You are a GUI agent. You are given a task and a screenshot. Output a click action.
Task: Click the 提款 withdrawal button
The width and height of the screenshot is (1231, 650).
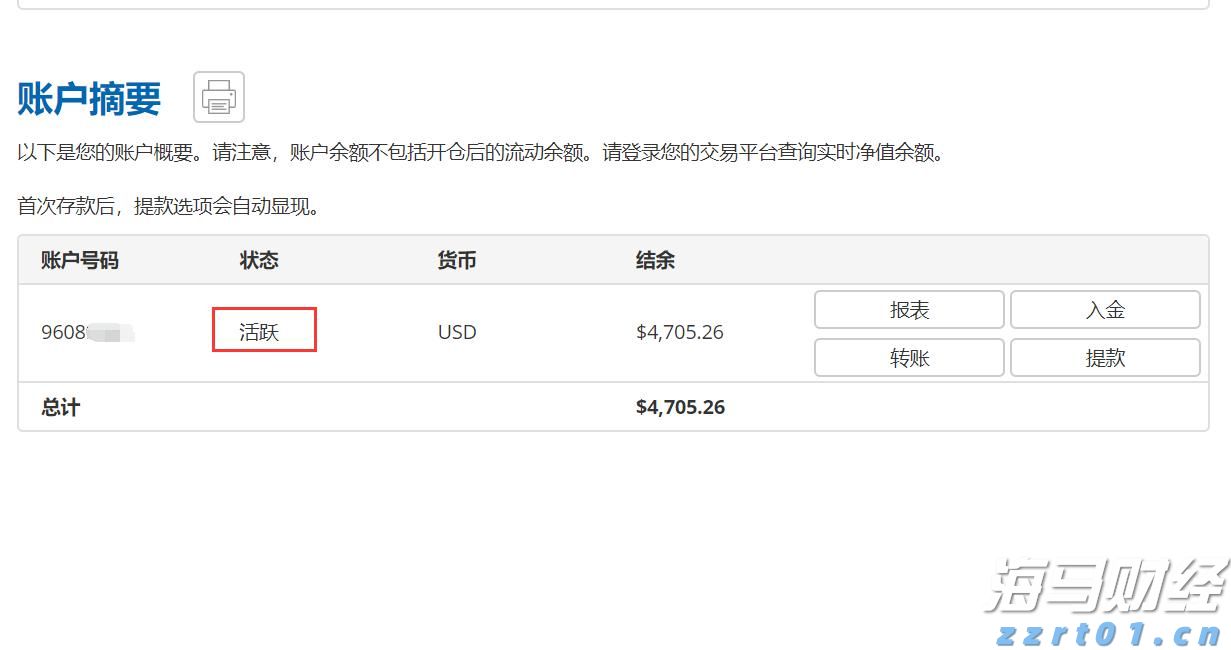1104,357
